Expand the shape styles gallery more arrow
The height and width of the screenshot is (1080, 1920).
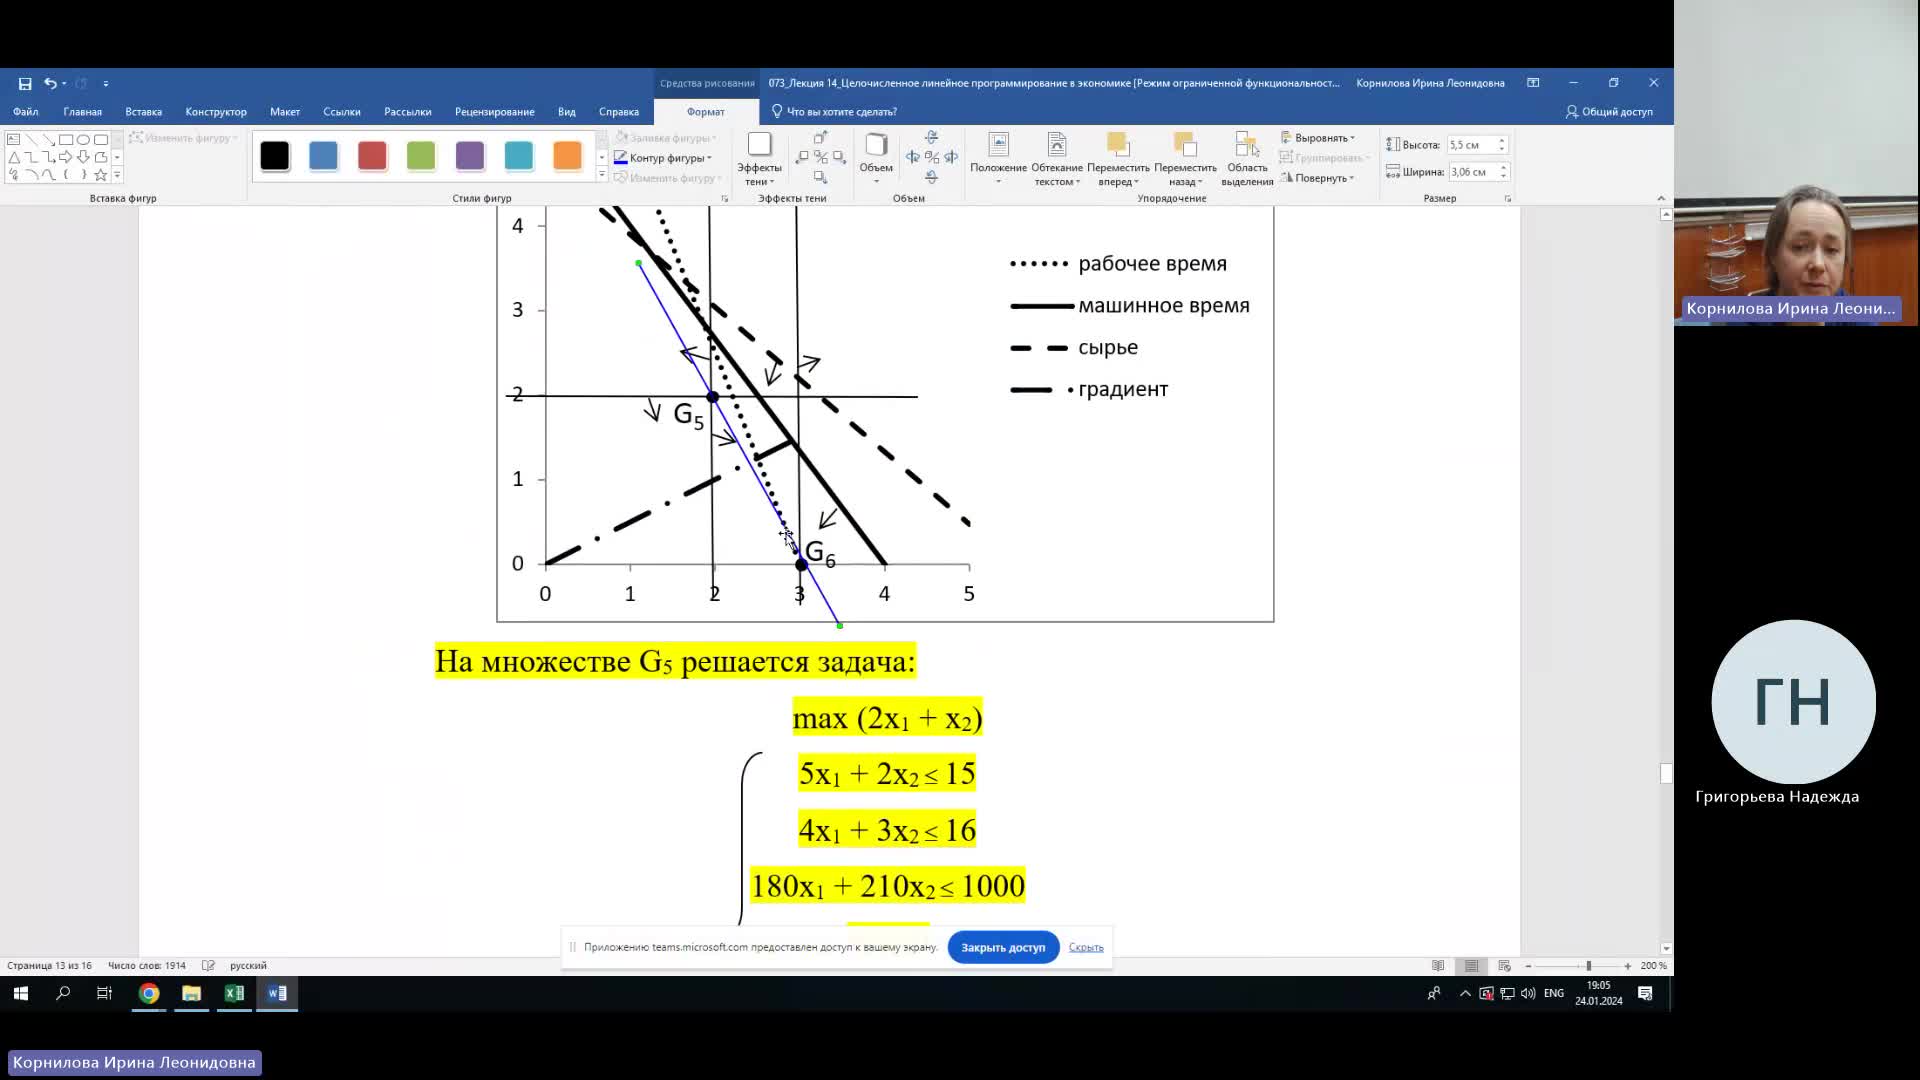(x=601, y=175)
